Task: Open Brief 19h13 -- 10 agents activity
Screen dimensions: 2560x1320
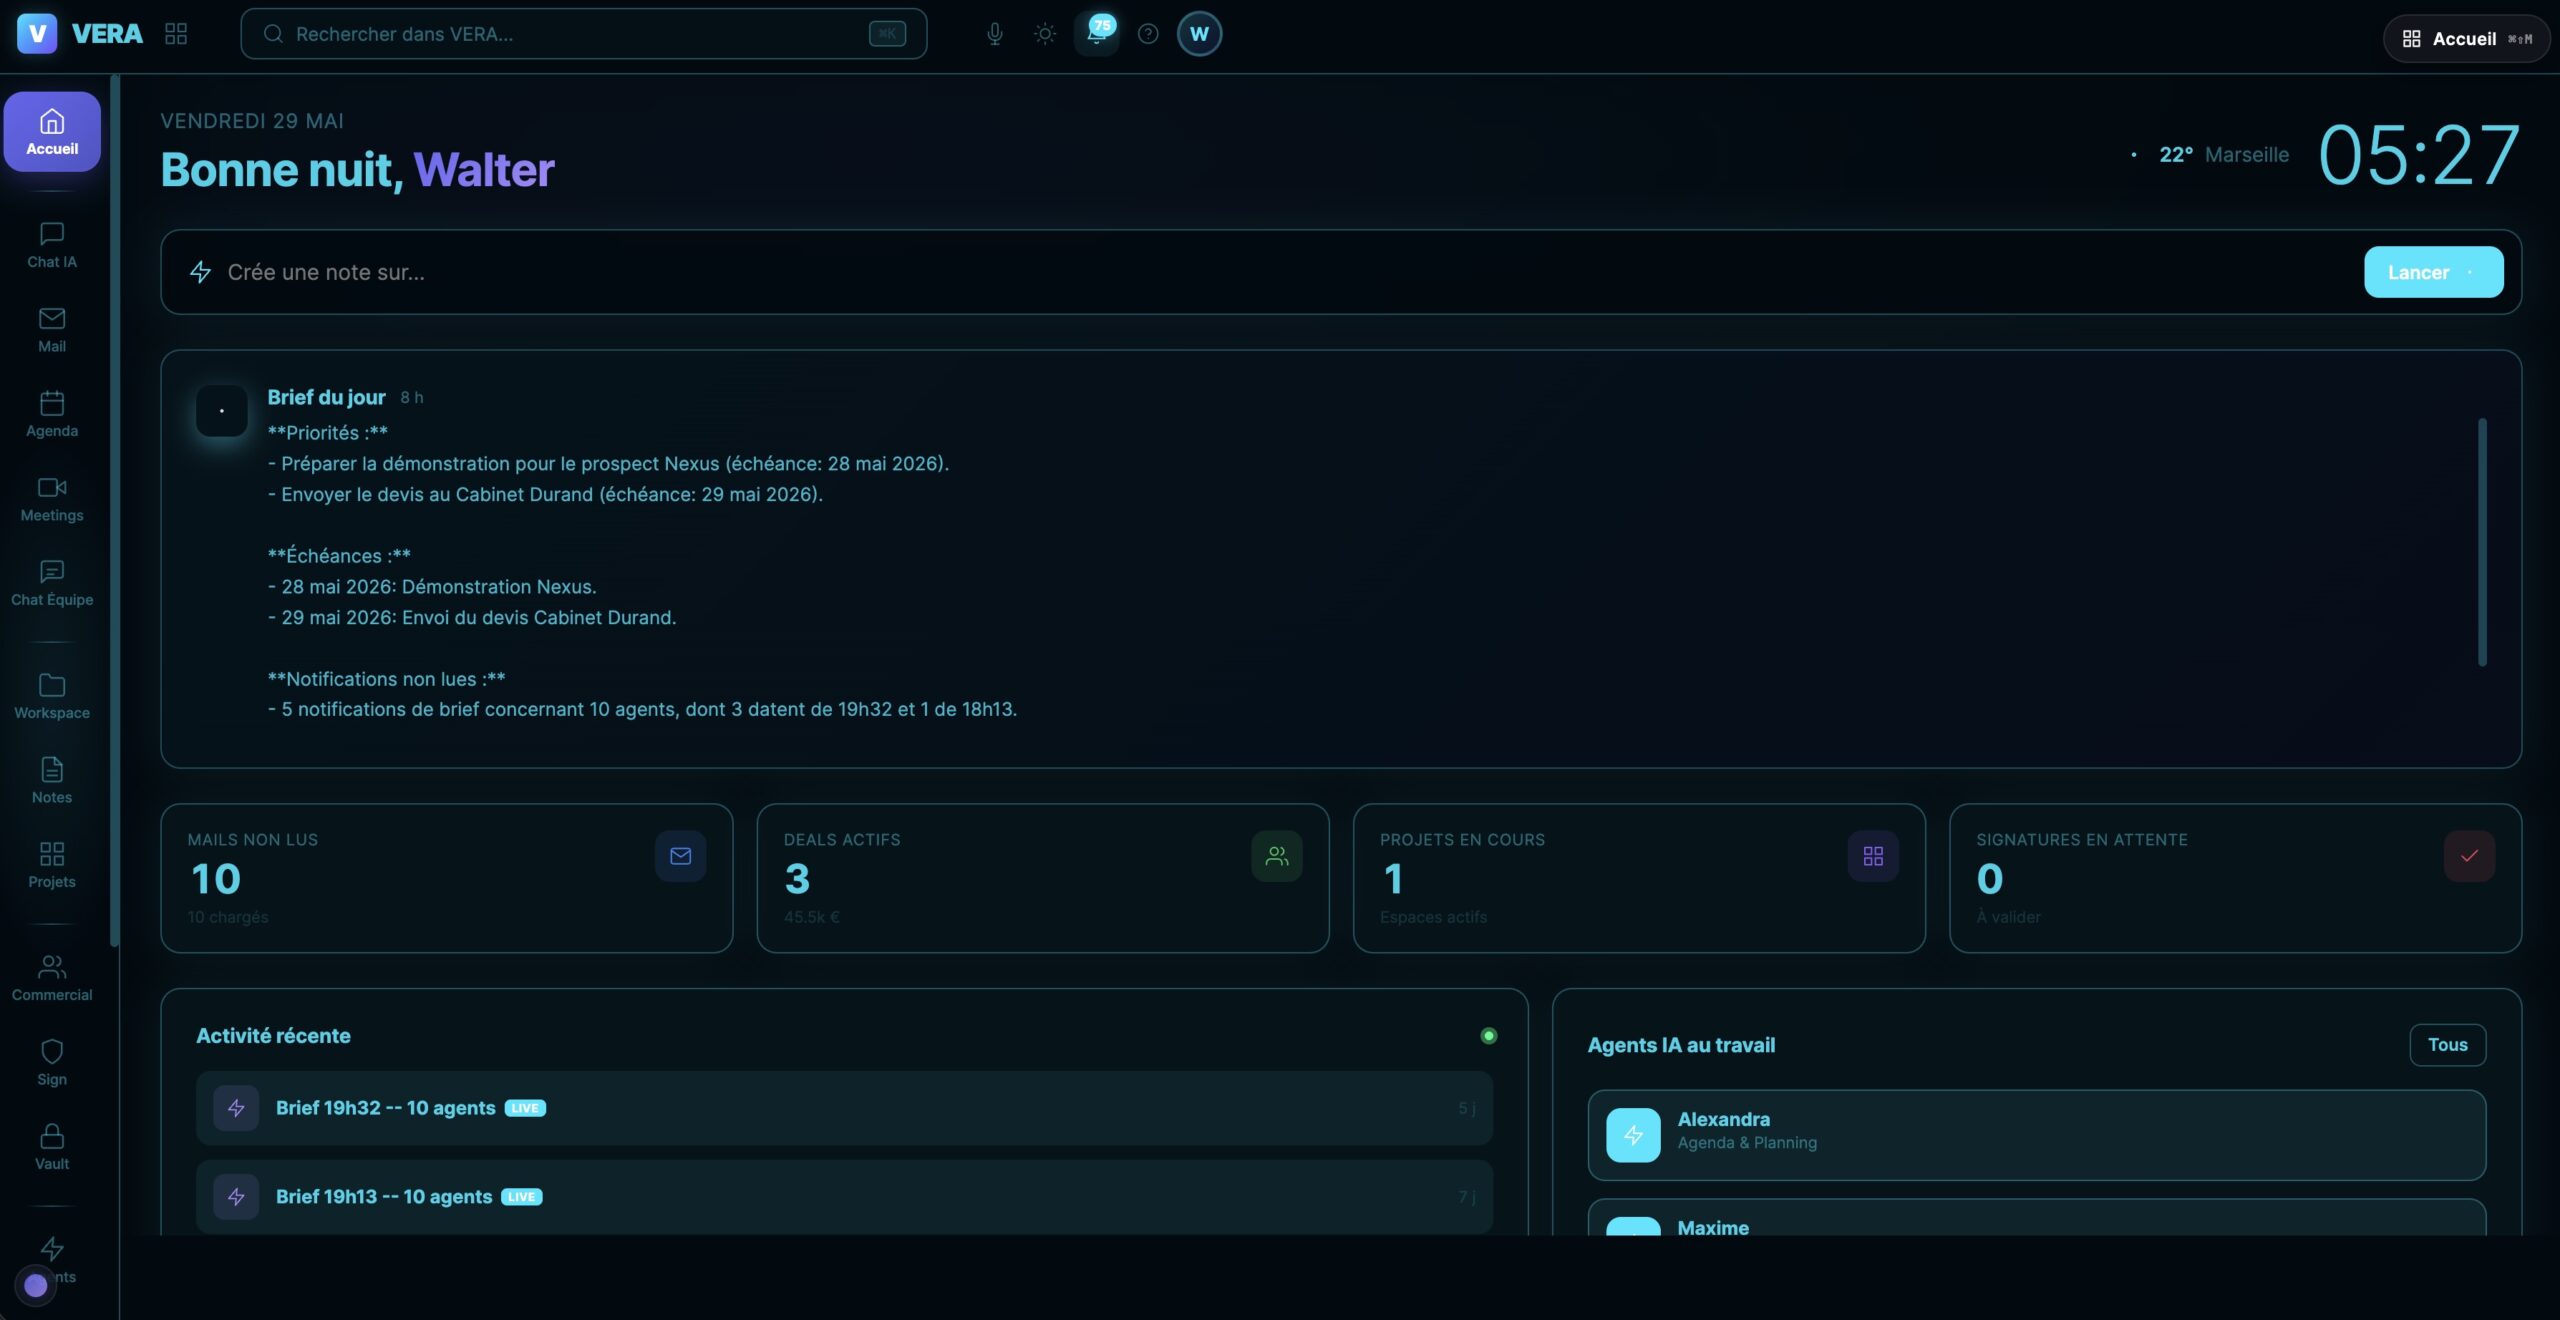Action: pos(844,1197)
